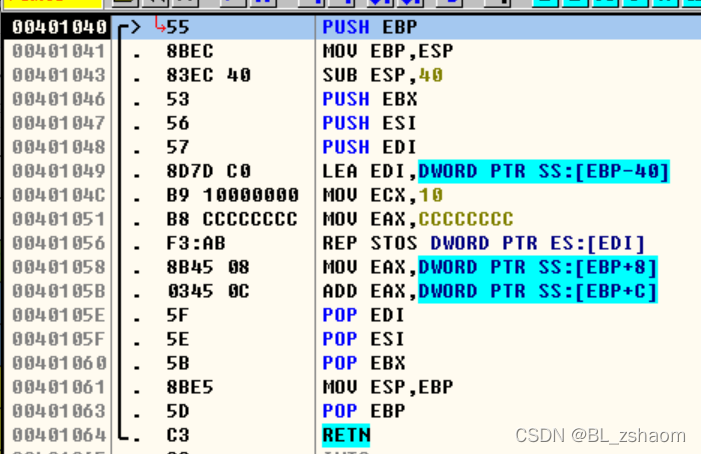This screenshot has height=454, width=701.
Task: Click the MOV EAX,[EBP+8] instruction
Action: (x=490, y=268)
